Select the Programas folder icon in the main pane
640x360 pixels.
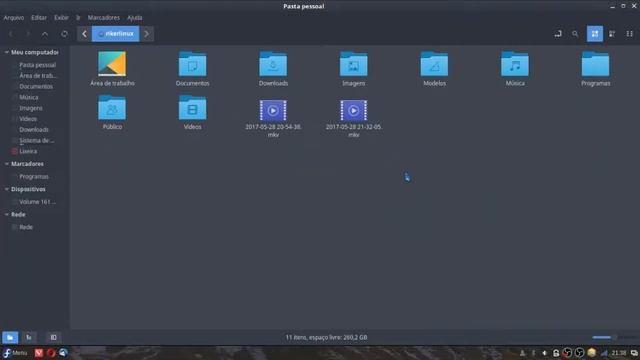[596, 64]
